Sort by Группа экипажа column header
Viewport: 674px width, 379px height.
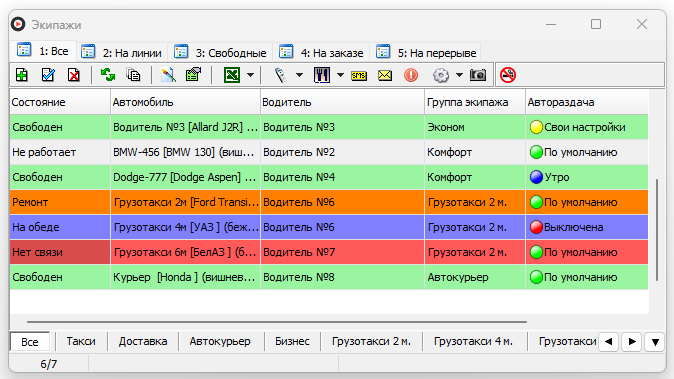click(x=475, y=102)
